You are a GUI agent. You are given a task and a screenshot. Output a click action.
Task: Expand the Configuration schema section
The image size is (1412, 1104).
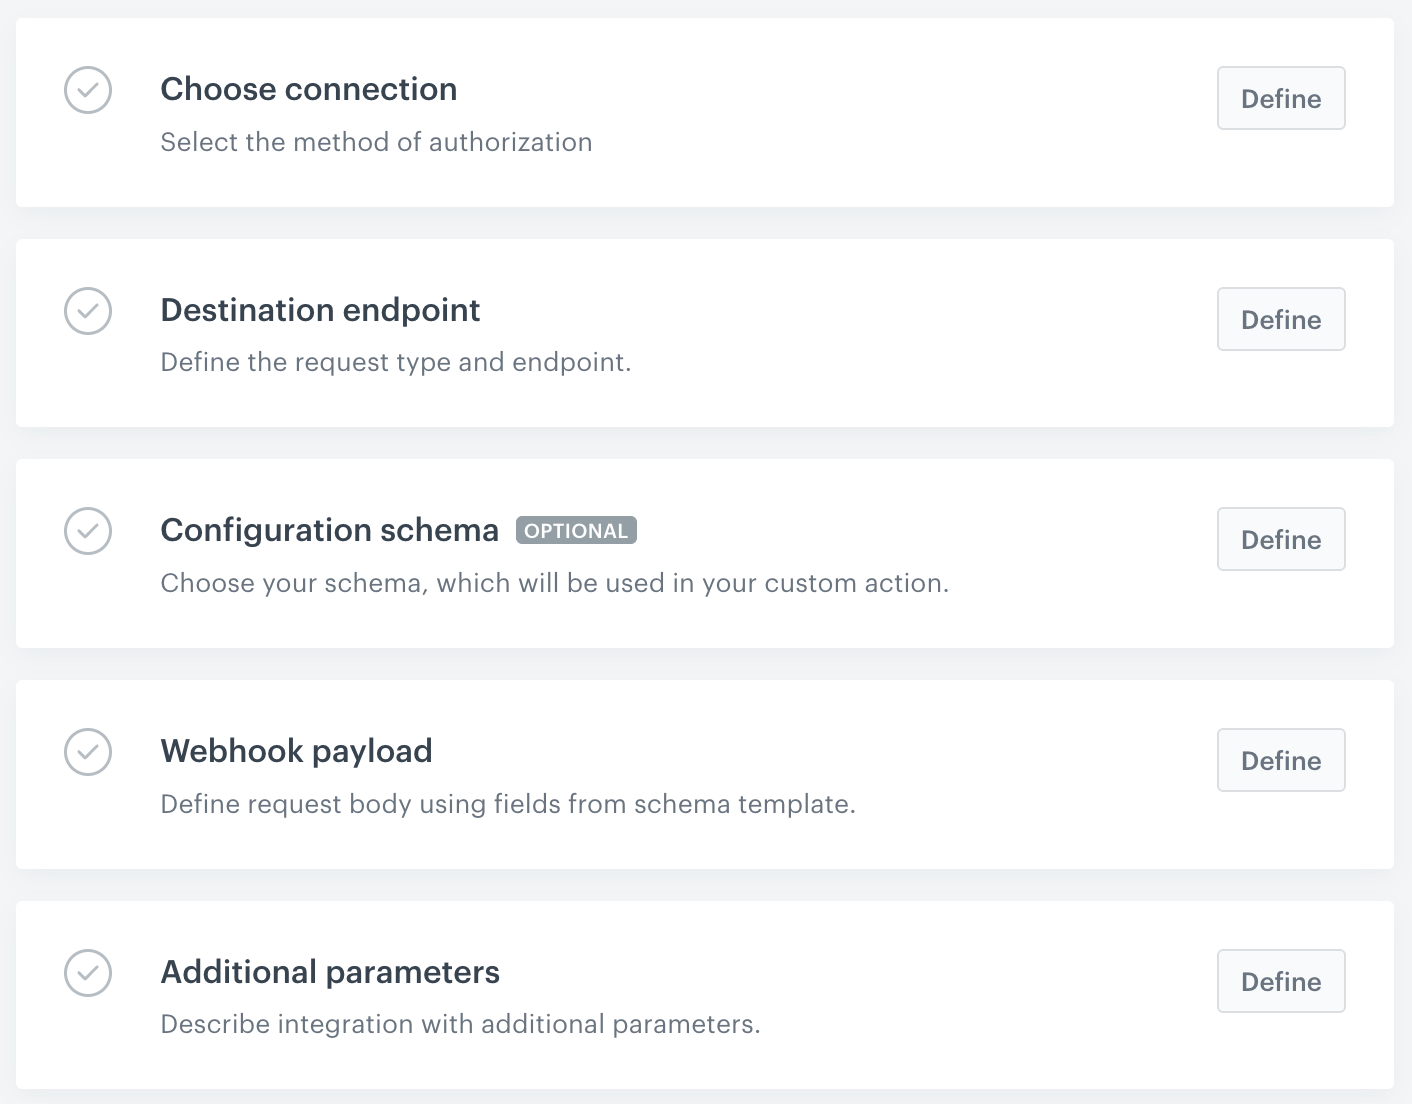(330, 530)
